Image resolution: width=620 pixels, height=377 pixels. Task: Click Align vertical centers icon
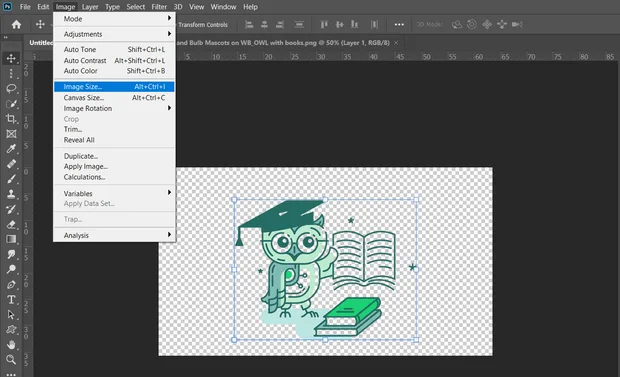(339, 25)
